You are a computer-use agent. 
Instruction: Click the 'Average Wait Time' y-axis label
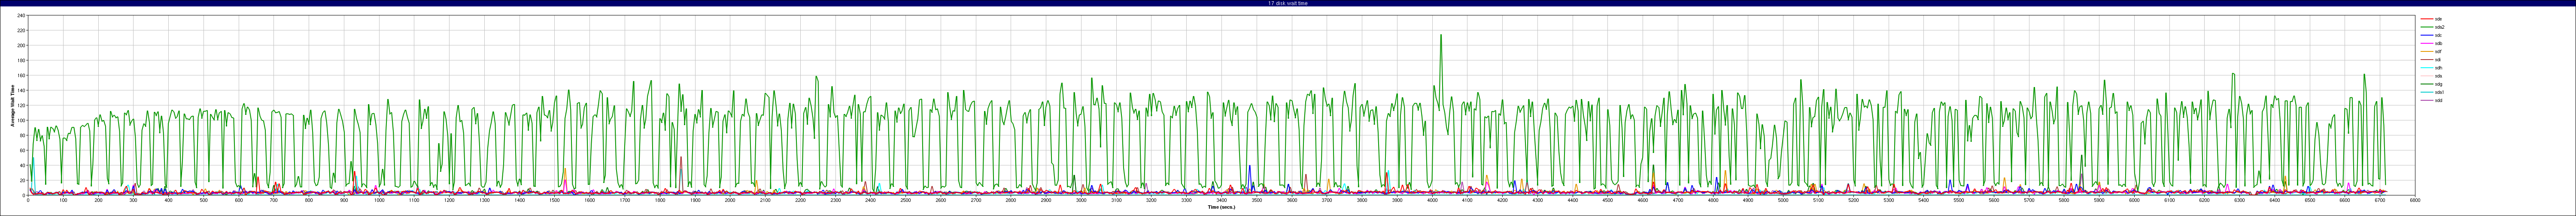(13, 105)
